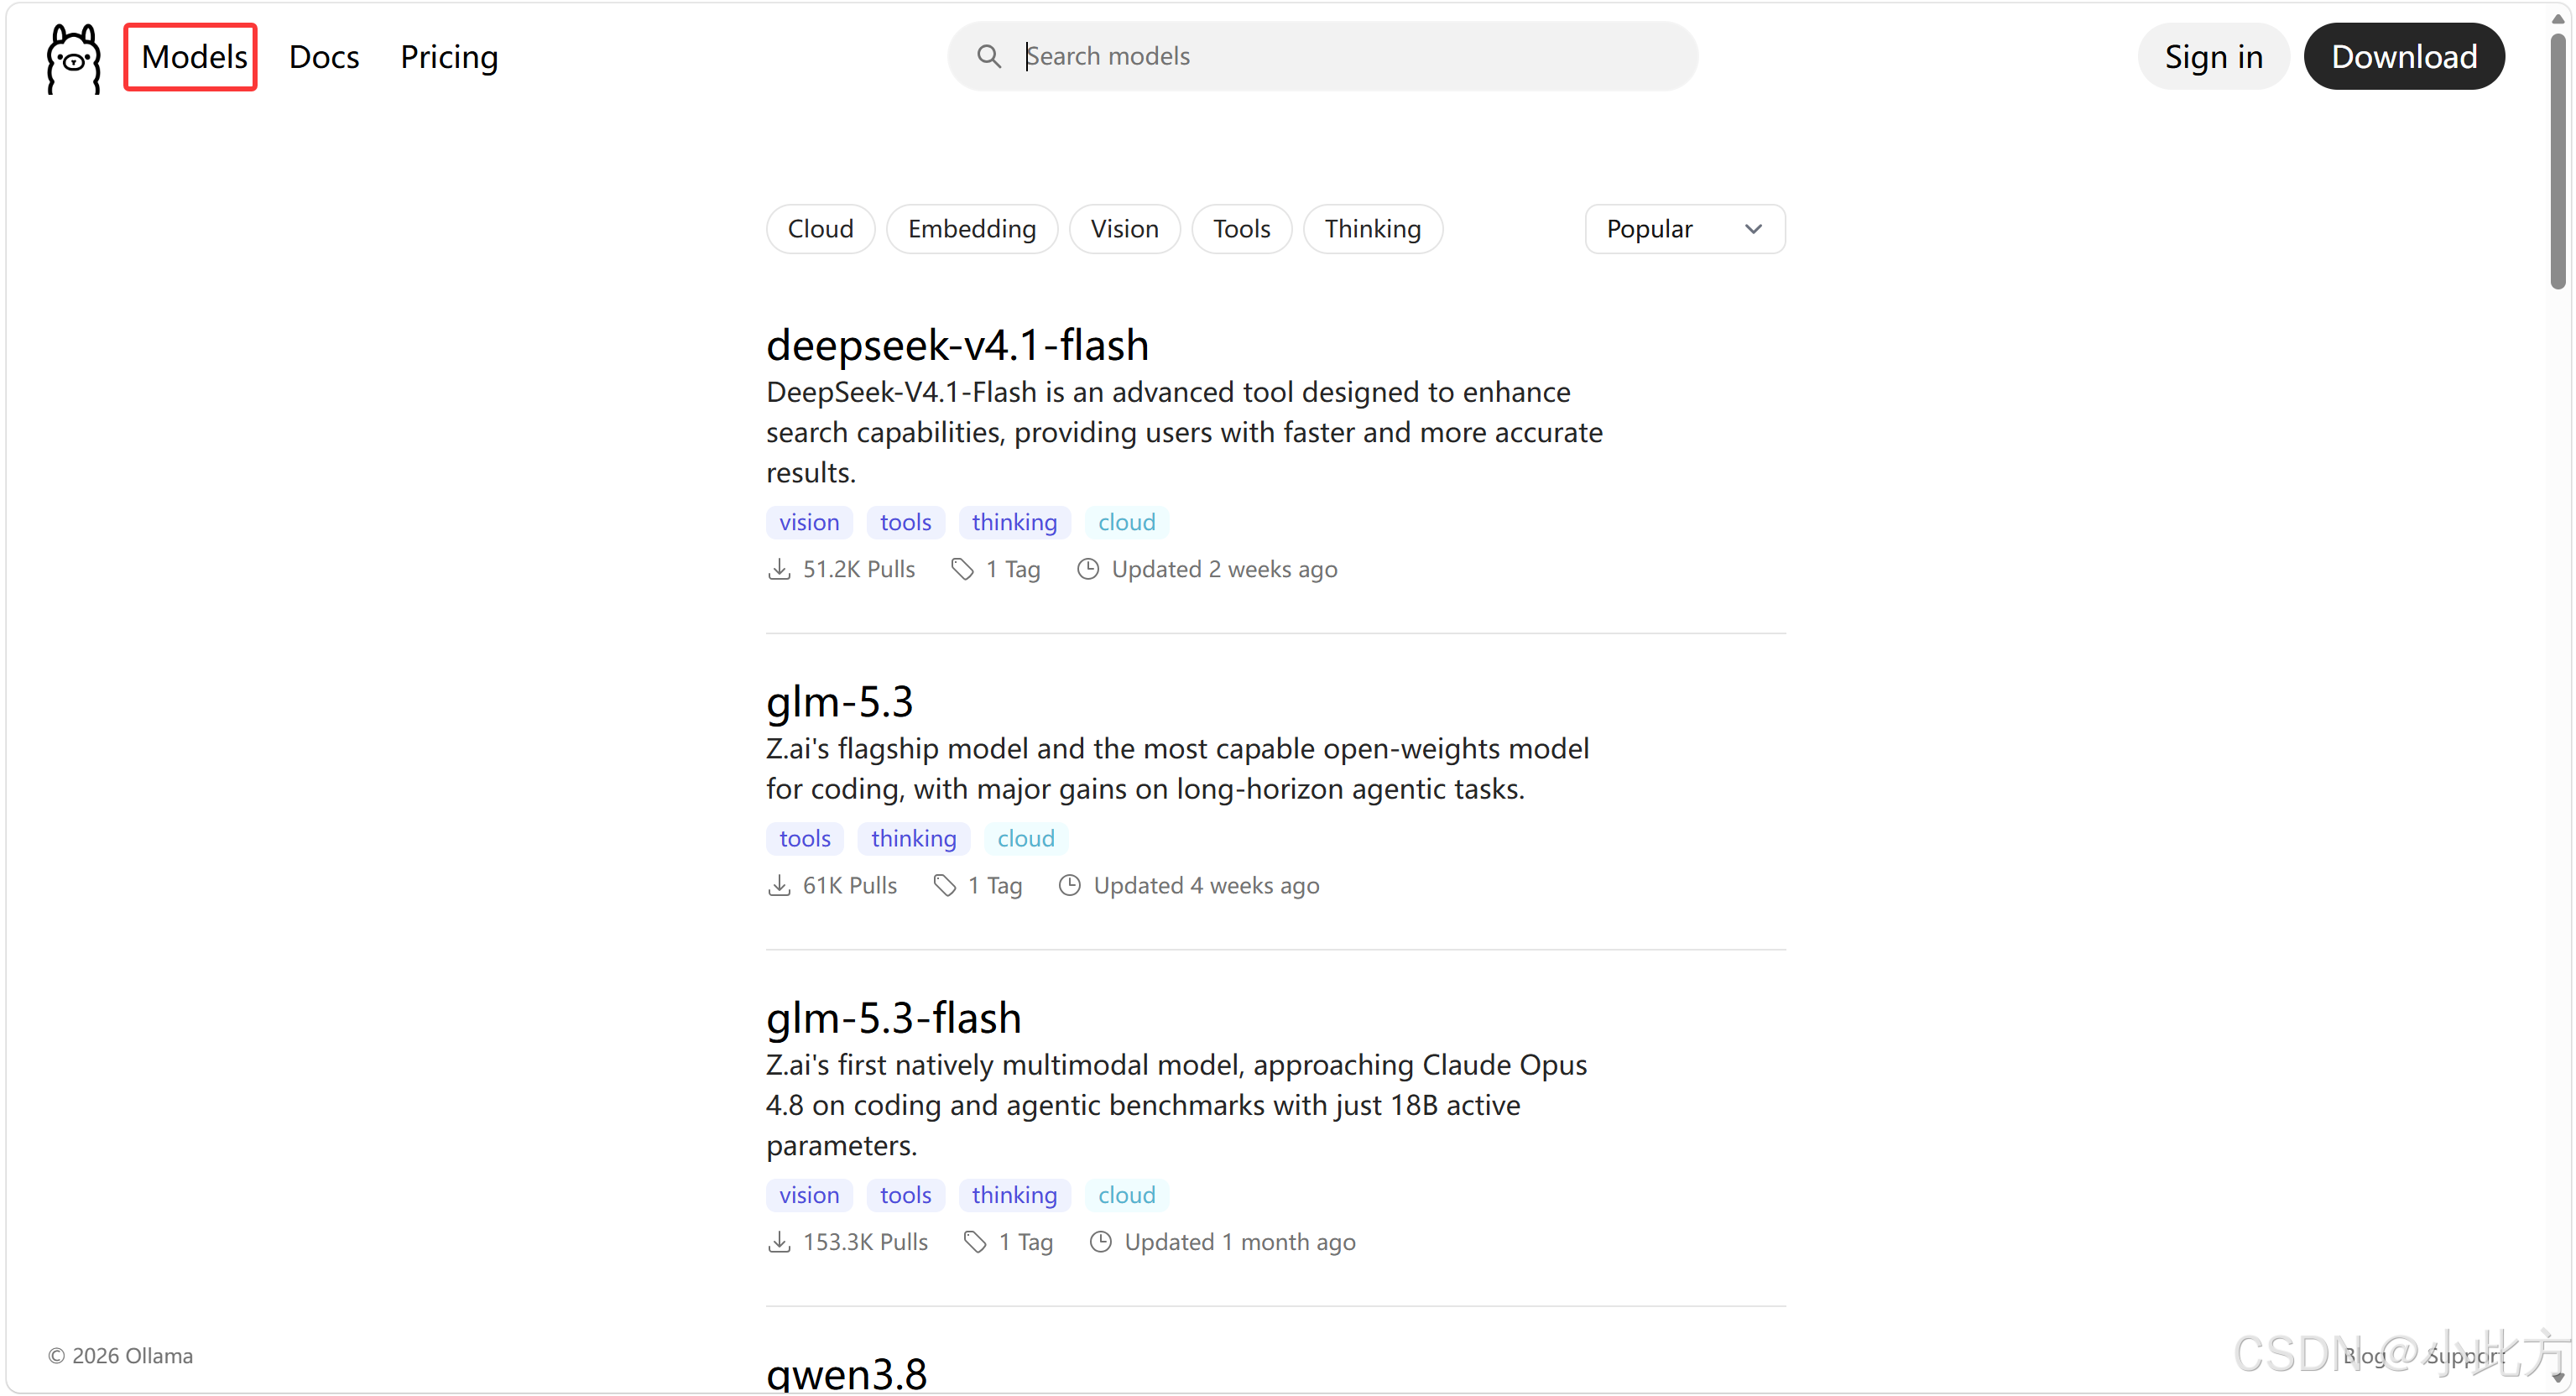Click the scrollbar down arrow
The height and width of the screenshot is (1396, 2576).
tap(2558, 1378)
